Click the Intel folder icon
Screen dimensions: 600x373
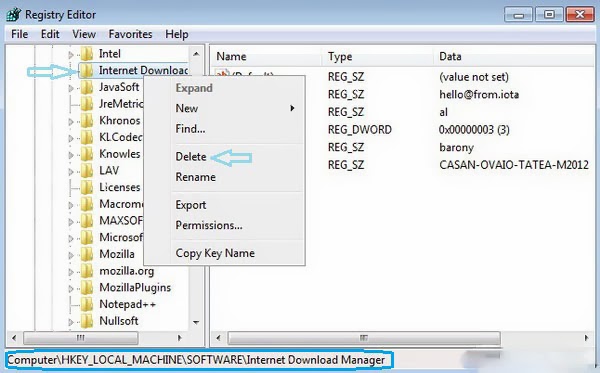tap(87, 54)
